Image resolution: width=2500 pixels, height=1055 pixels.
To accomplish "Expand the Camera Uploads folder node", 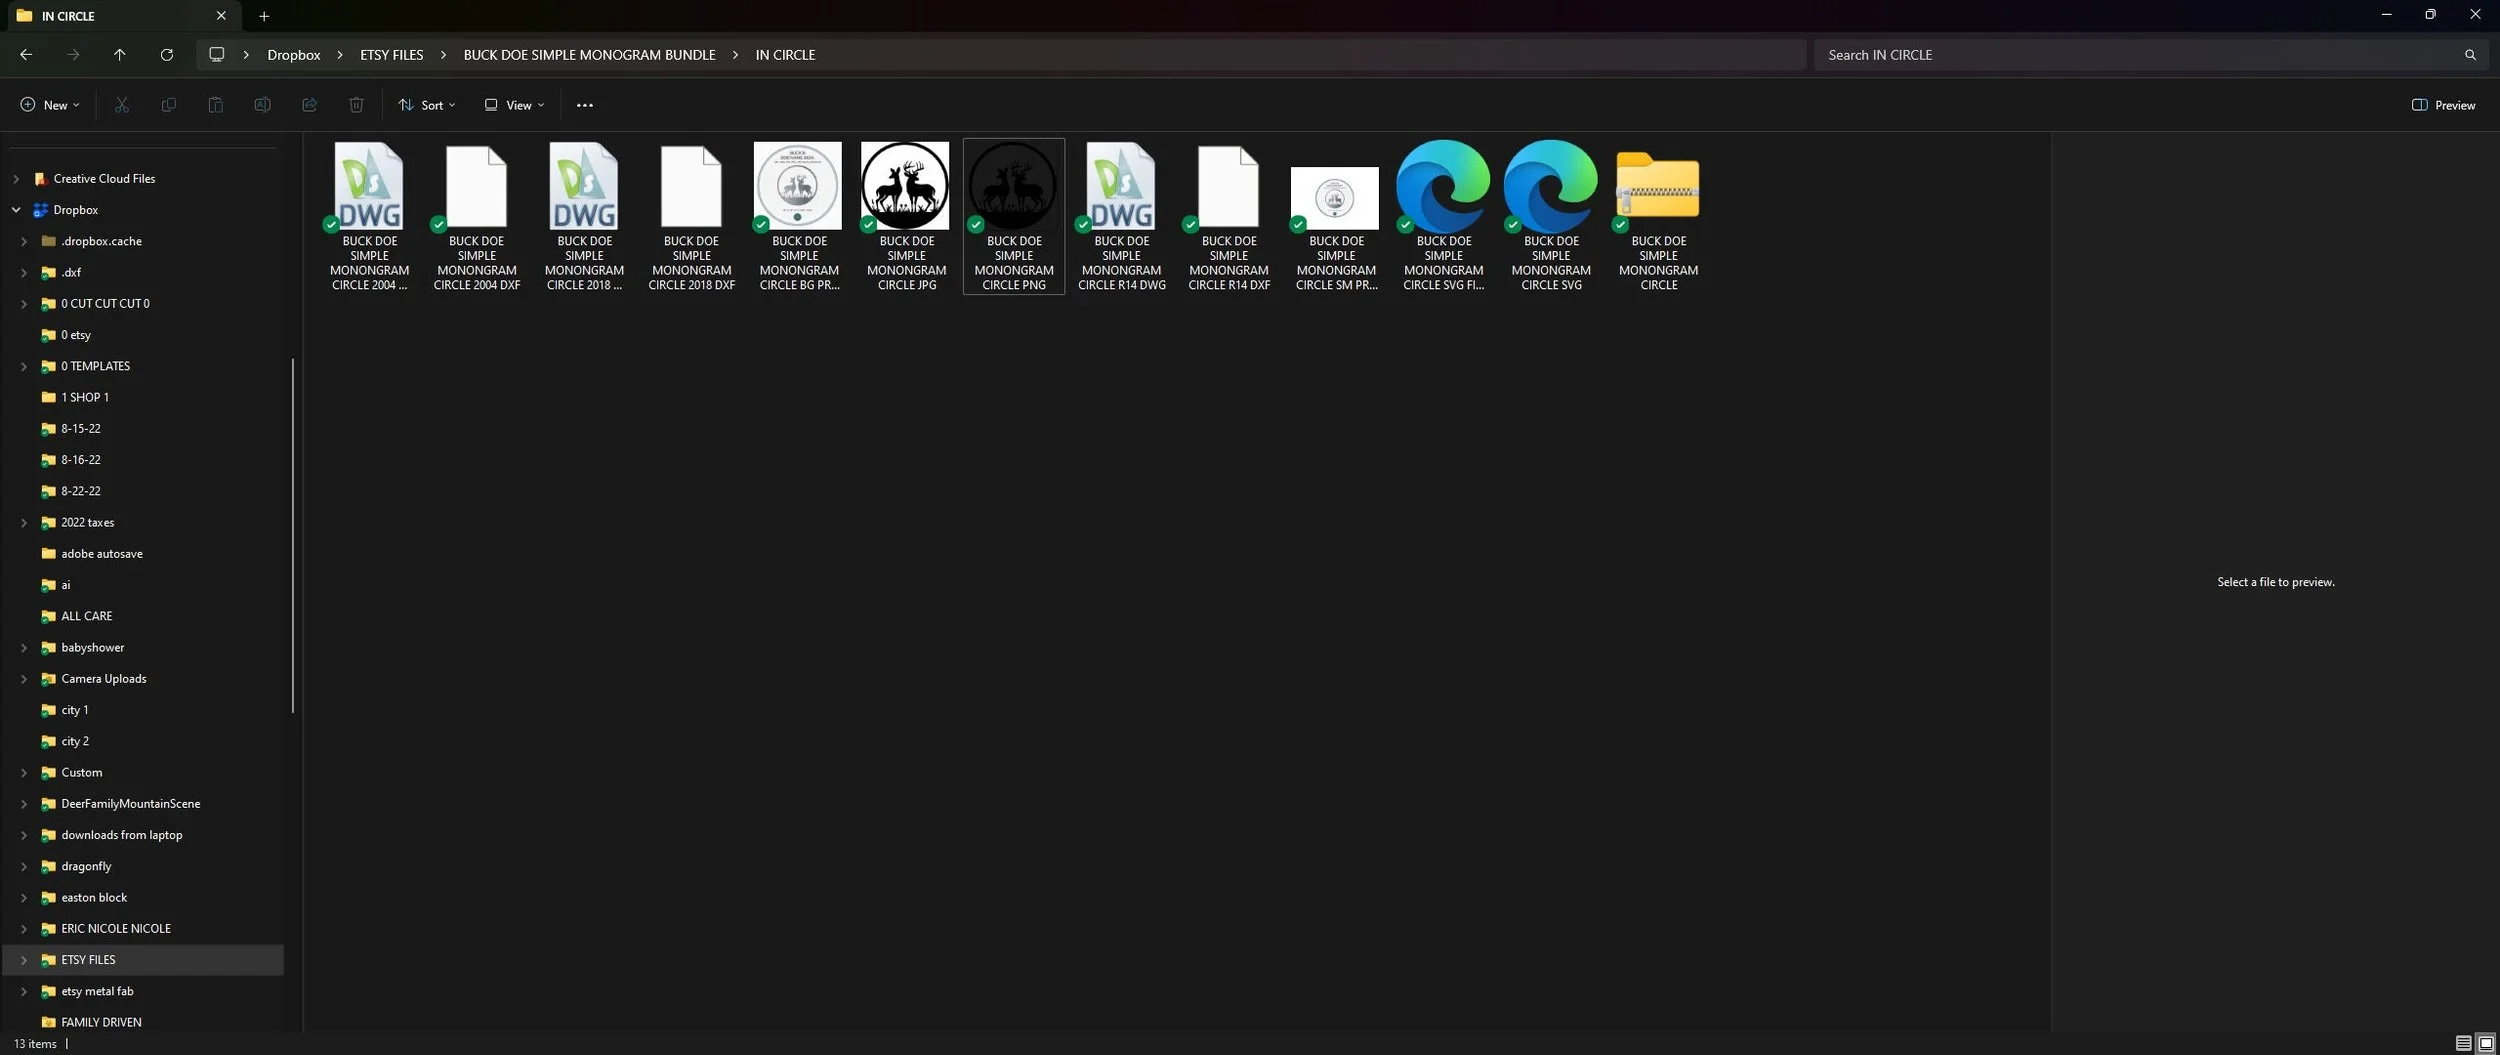I will click(x=24, y=679).
